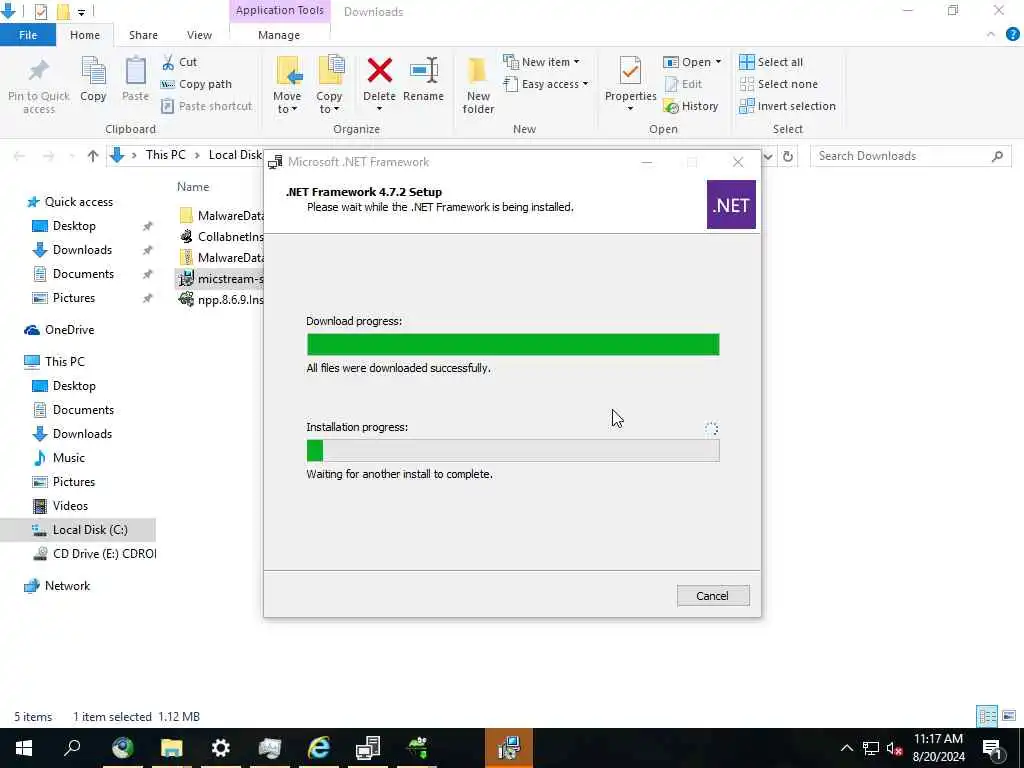The width and height of the screenshot is (1024, 768).
Task: Open Videos folder under This PC
Action: pos(70,505)
